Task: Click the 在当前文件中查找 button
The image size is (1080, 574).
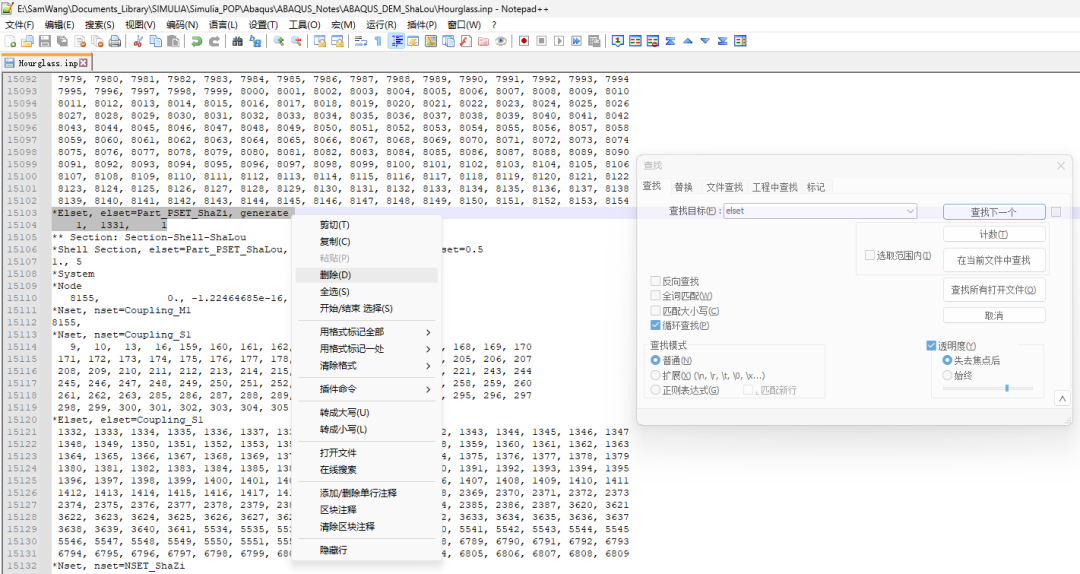Action: click(x=994, y=260)
